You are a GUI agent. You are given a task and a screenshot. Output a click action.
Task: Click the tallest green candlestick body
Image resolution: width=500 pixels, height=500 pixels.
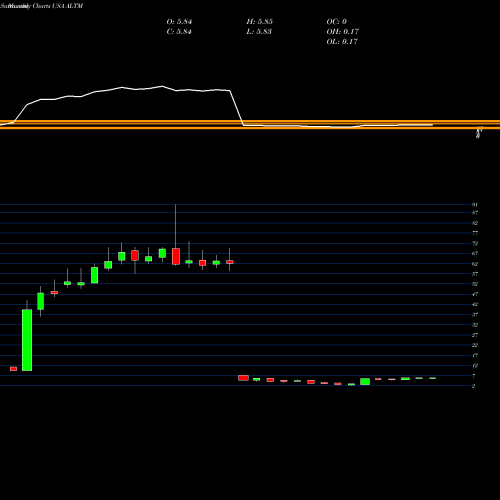tap(27, 340)
